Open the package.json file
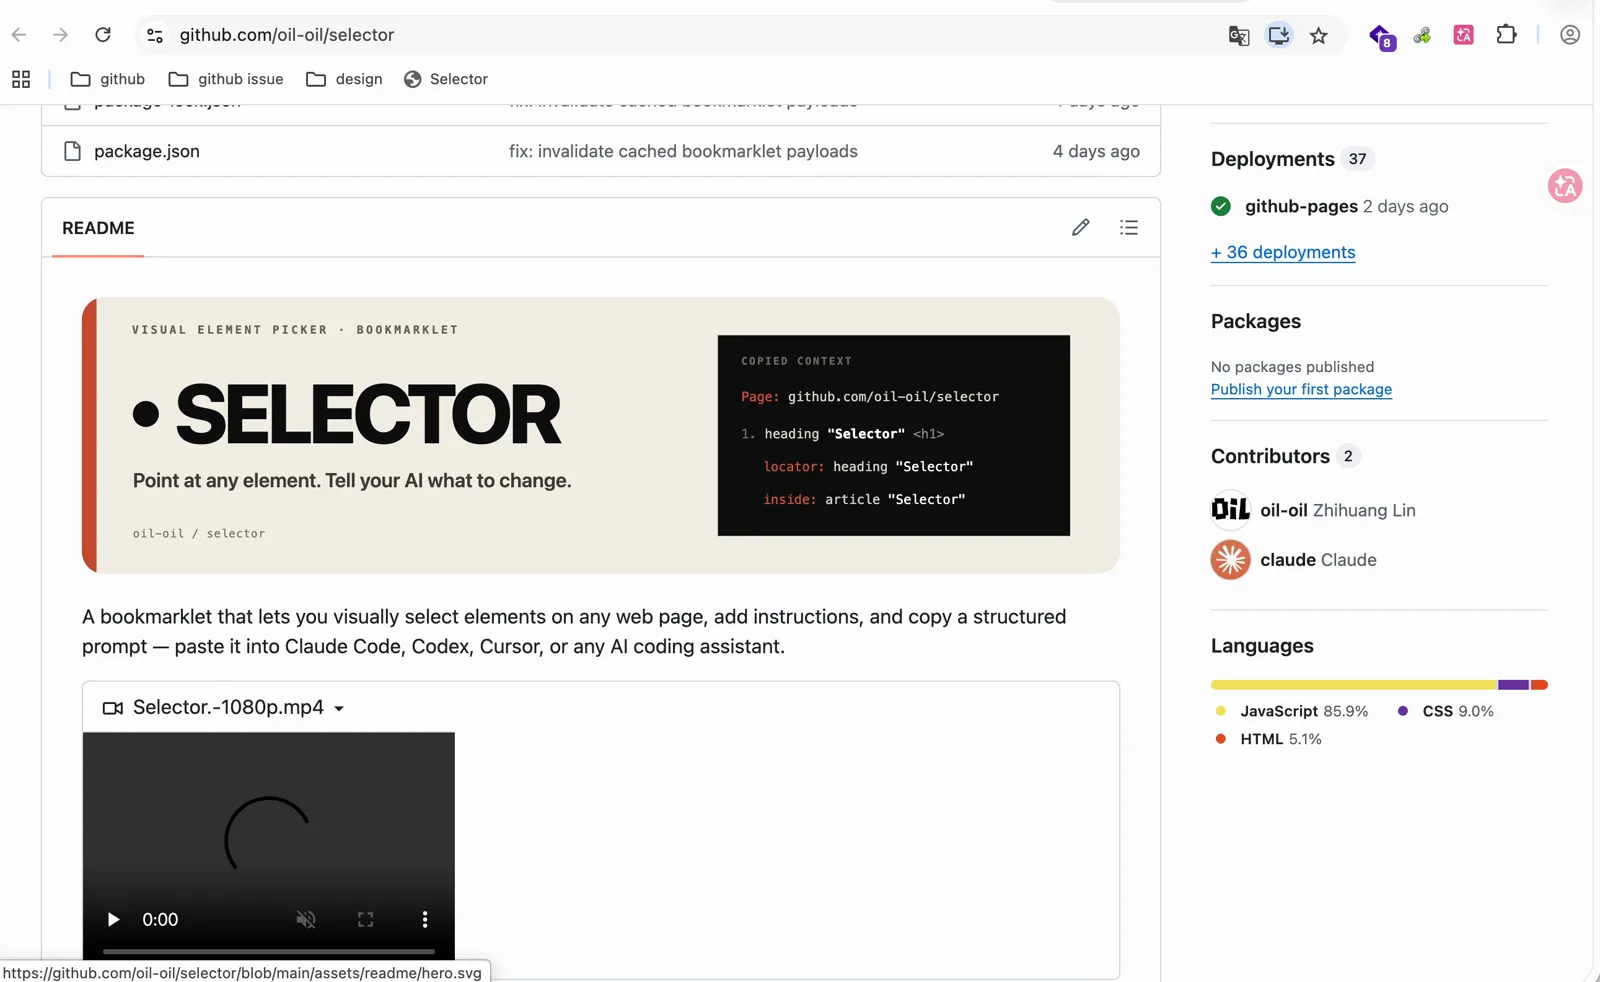This screenshot has height=982, width=1600. tap(147, 151)
